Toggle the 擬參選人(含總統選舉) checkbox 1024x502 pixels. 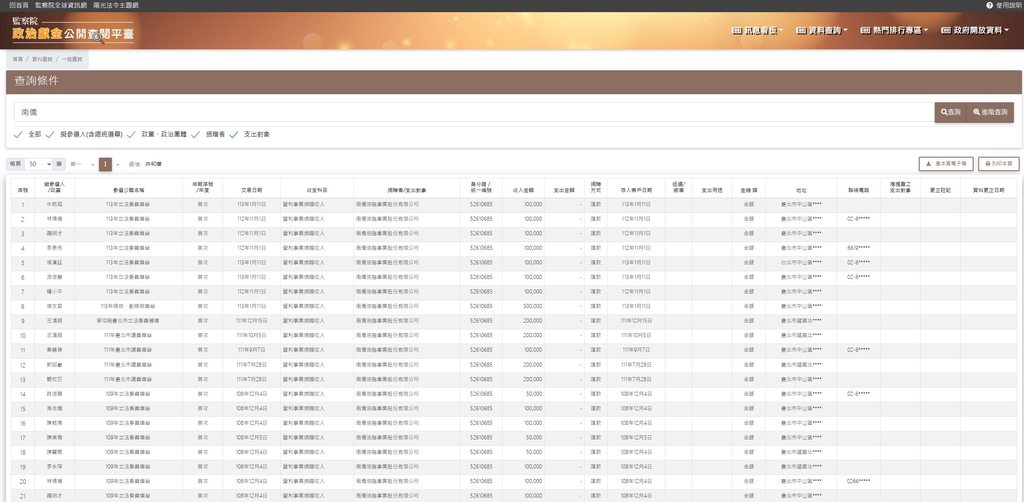50,134
